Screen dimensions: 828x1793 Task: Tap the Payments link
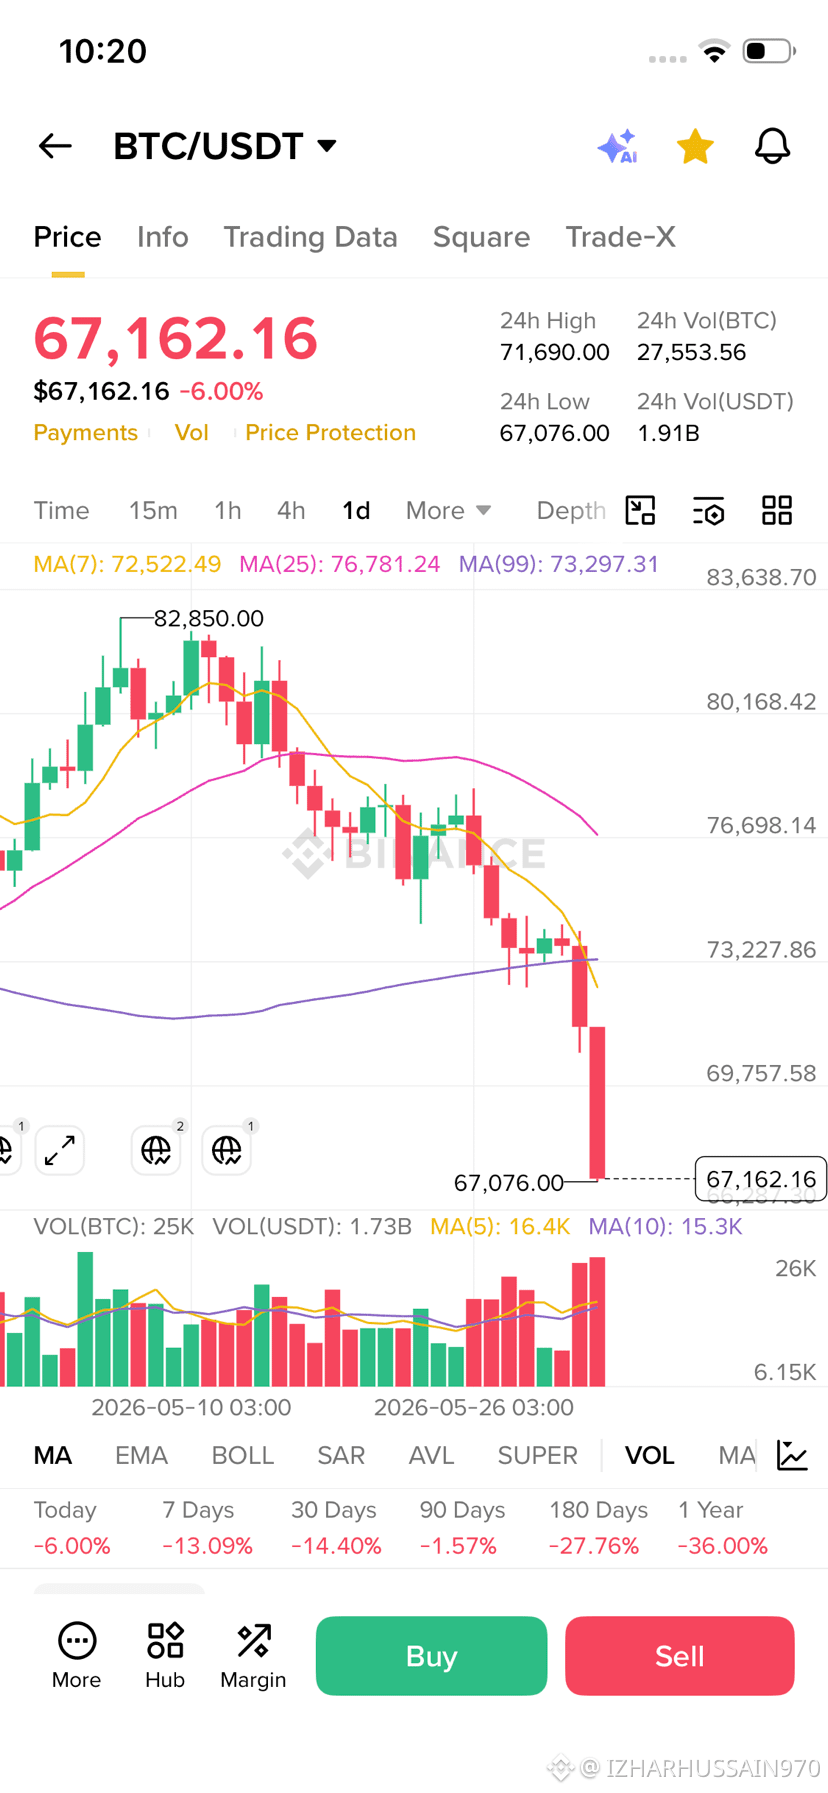click(85, 432)
